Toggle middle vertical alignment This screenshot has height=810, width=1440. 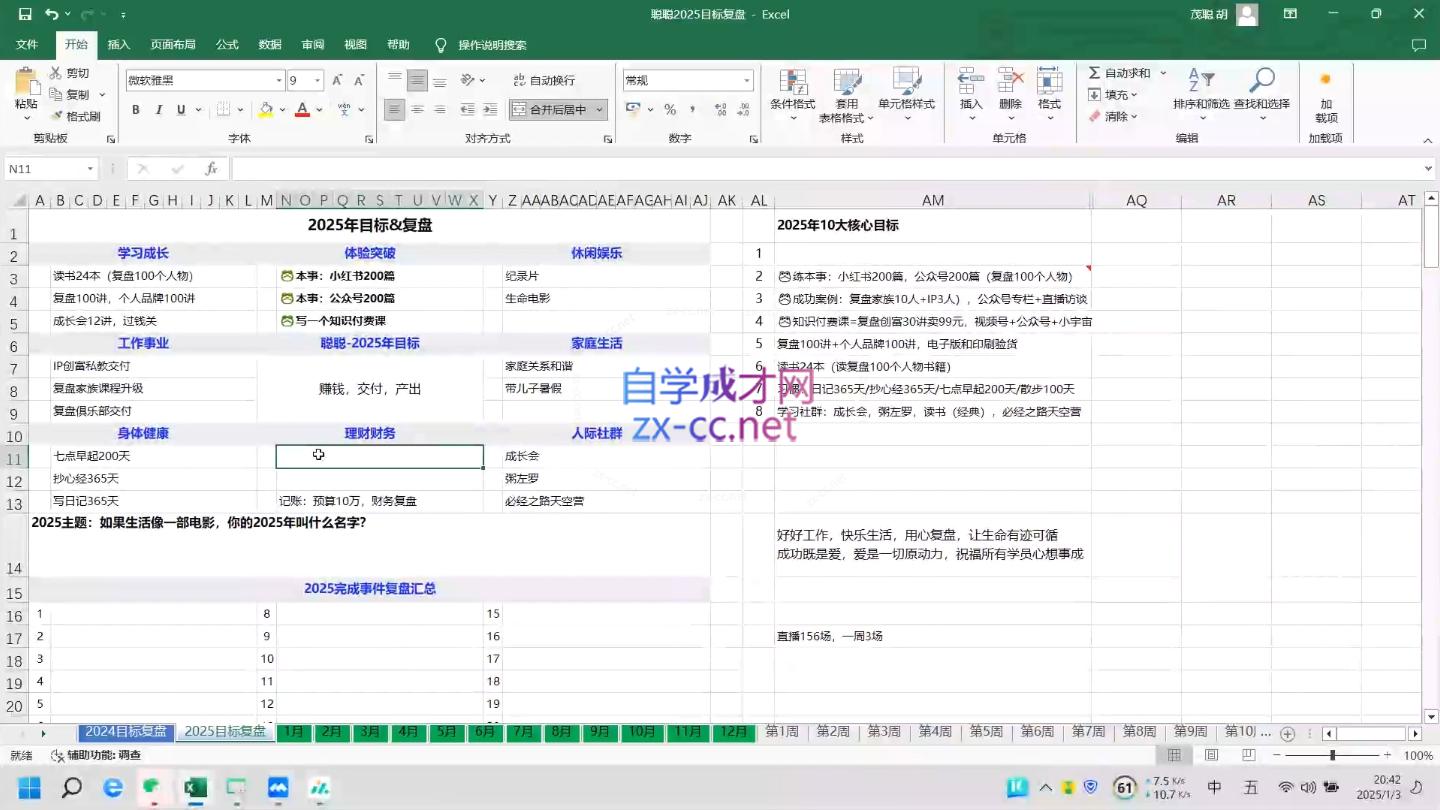[x=417, y=80]
